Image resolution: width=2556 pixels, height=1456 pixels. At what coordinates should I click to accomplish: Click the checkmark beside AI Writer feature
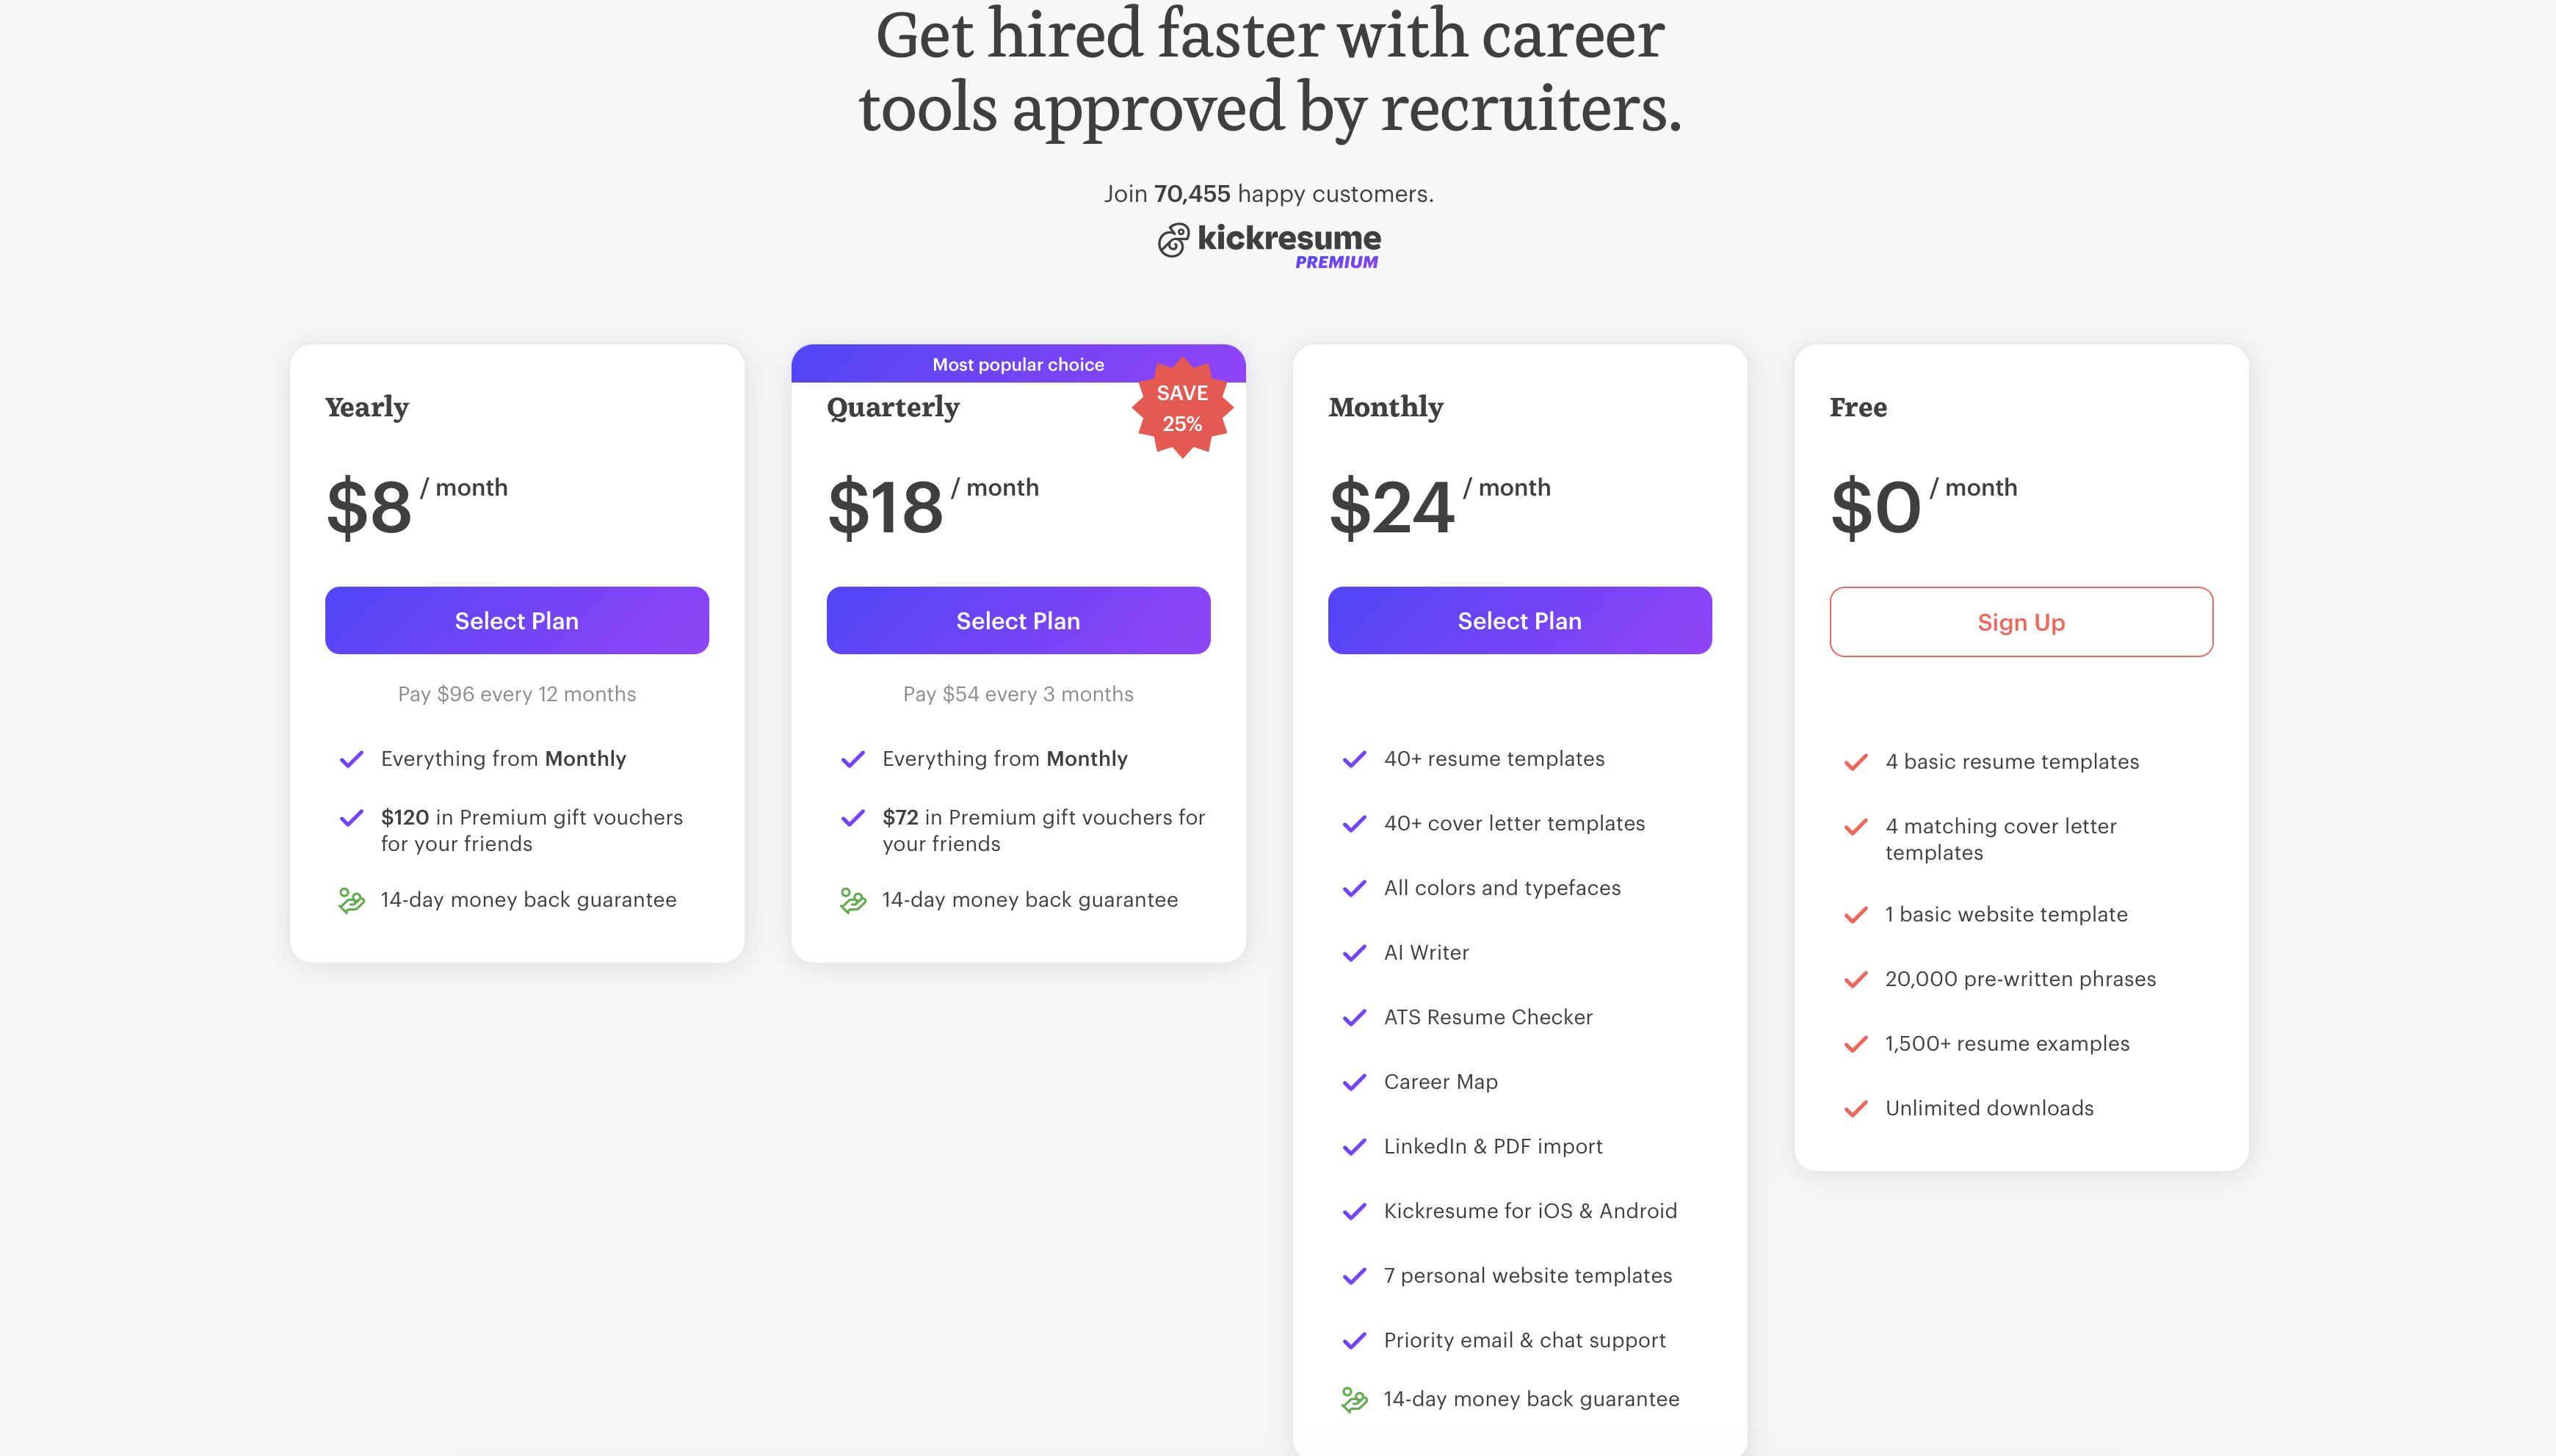tap(1355, 952)
